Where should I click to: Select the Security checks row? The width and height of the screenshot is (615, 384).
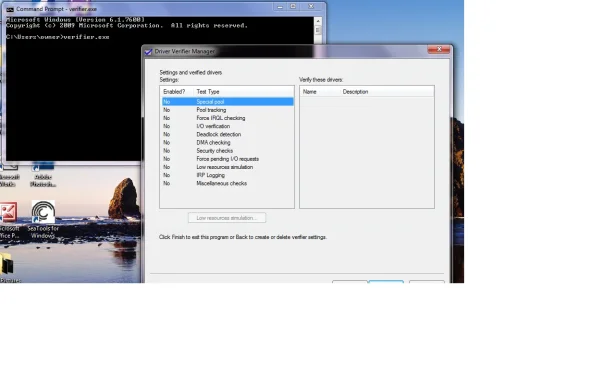click(x=227, y=151)
